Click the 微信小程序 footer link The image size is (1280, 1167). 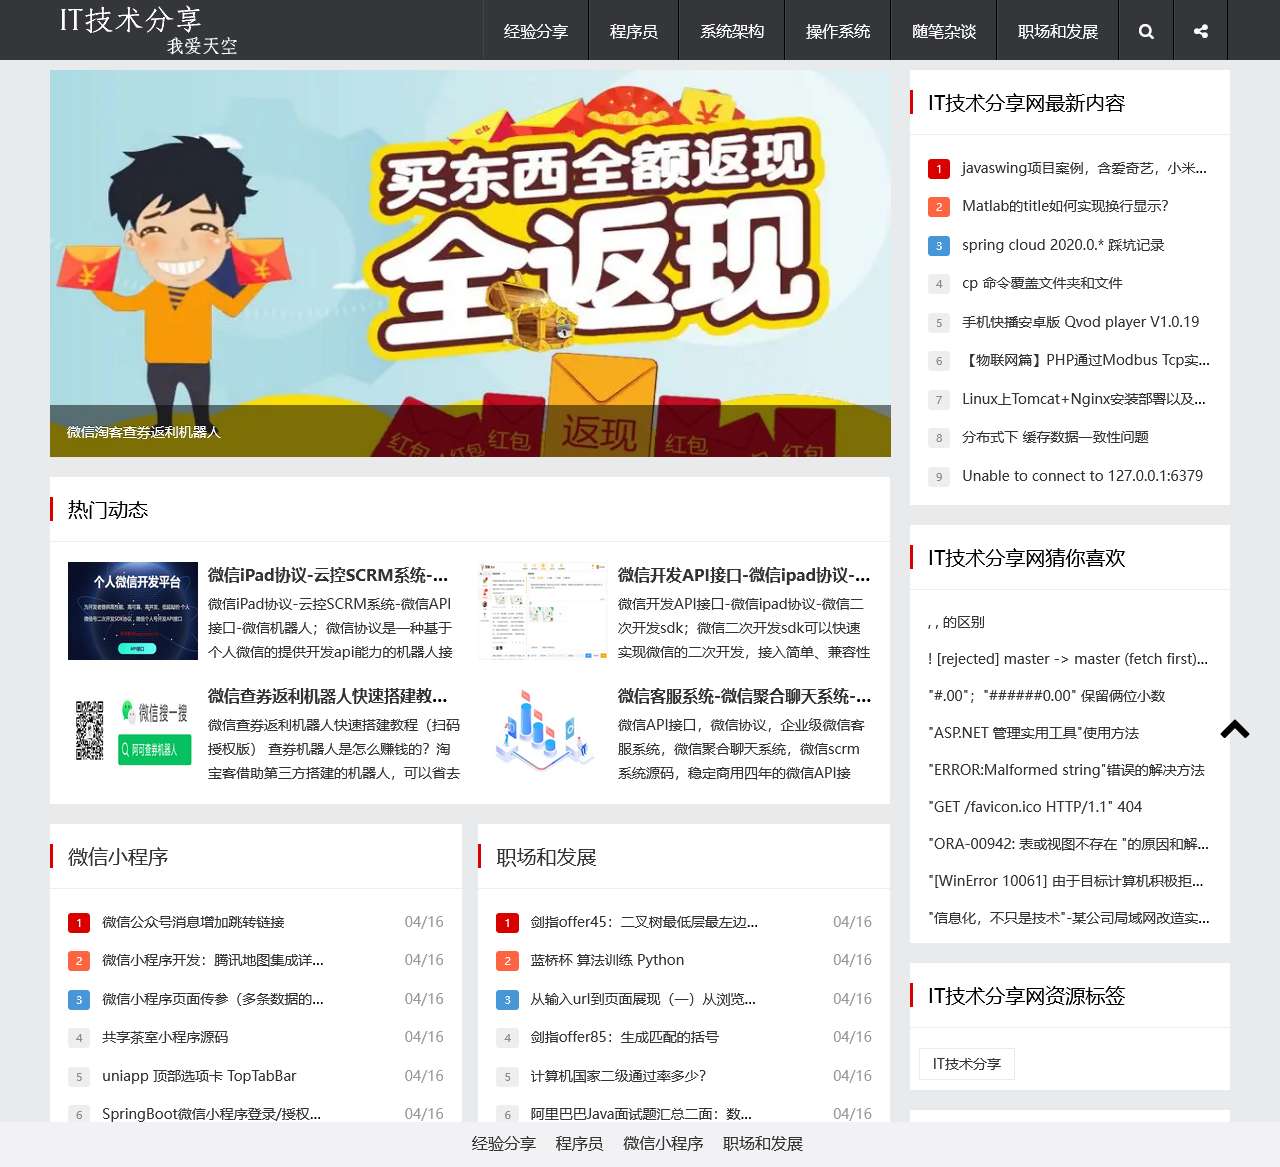(662, 1143)
